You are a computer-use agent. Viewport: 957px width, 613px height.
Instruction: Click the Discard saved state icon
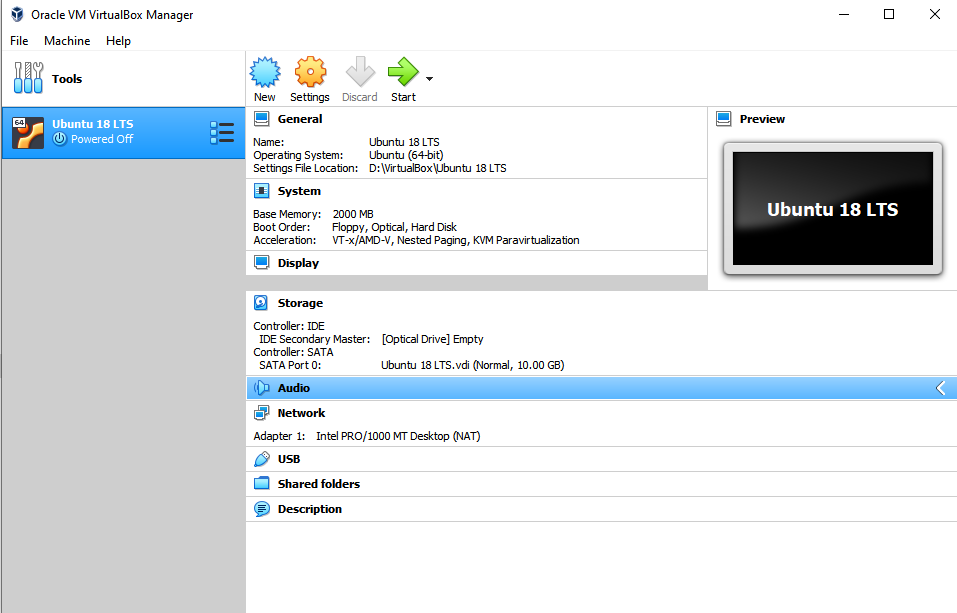tap(360, 72)
